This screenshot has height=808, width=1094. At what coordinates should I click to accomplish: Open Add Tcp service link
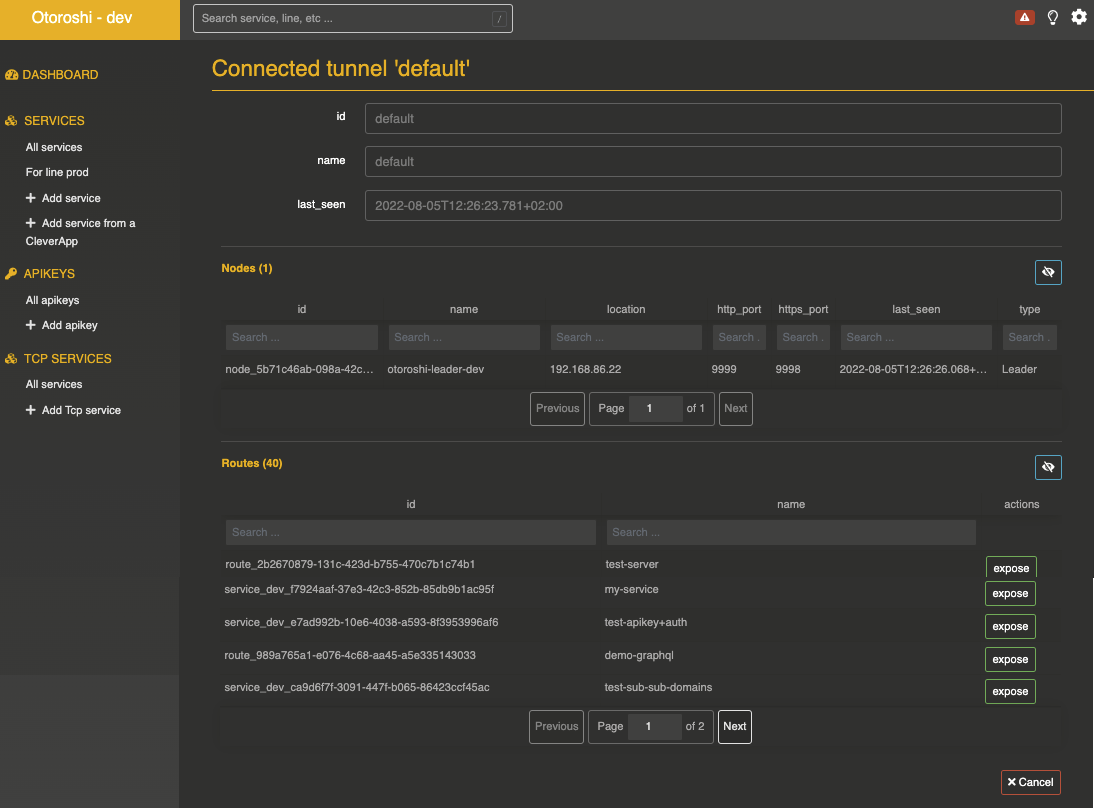click(x=80, y=410)
